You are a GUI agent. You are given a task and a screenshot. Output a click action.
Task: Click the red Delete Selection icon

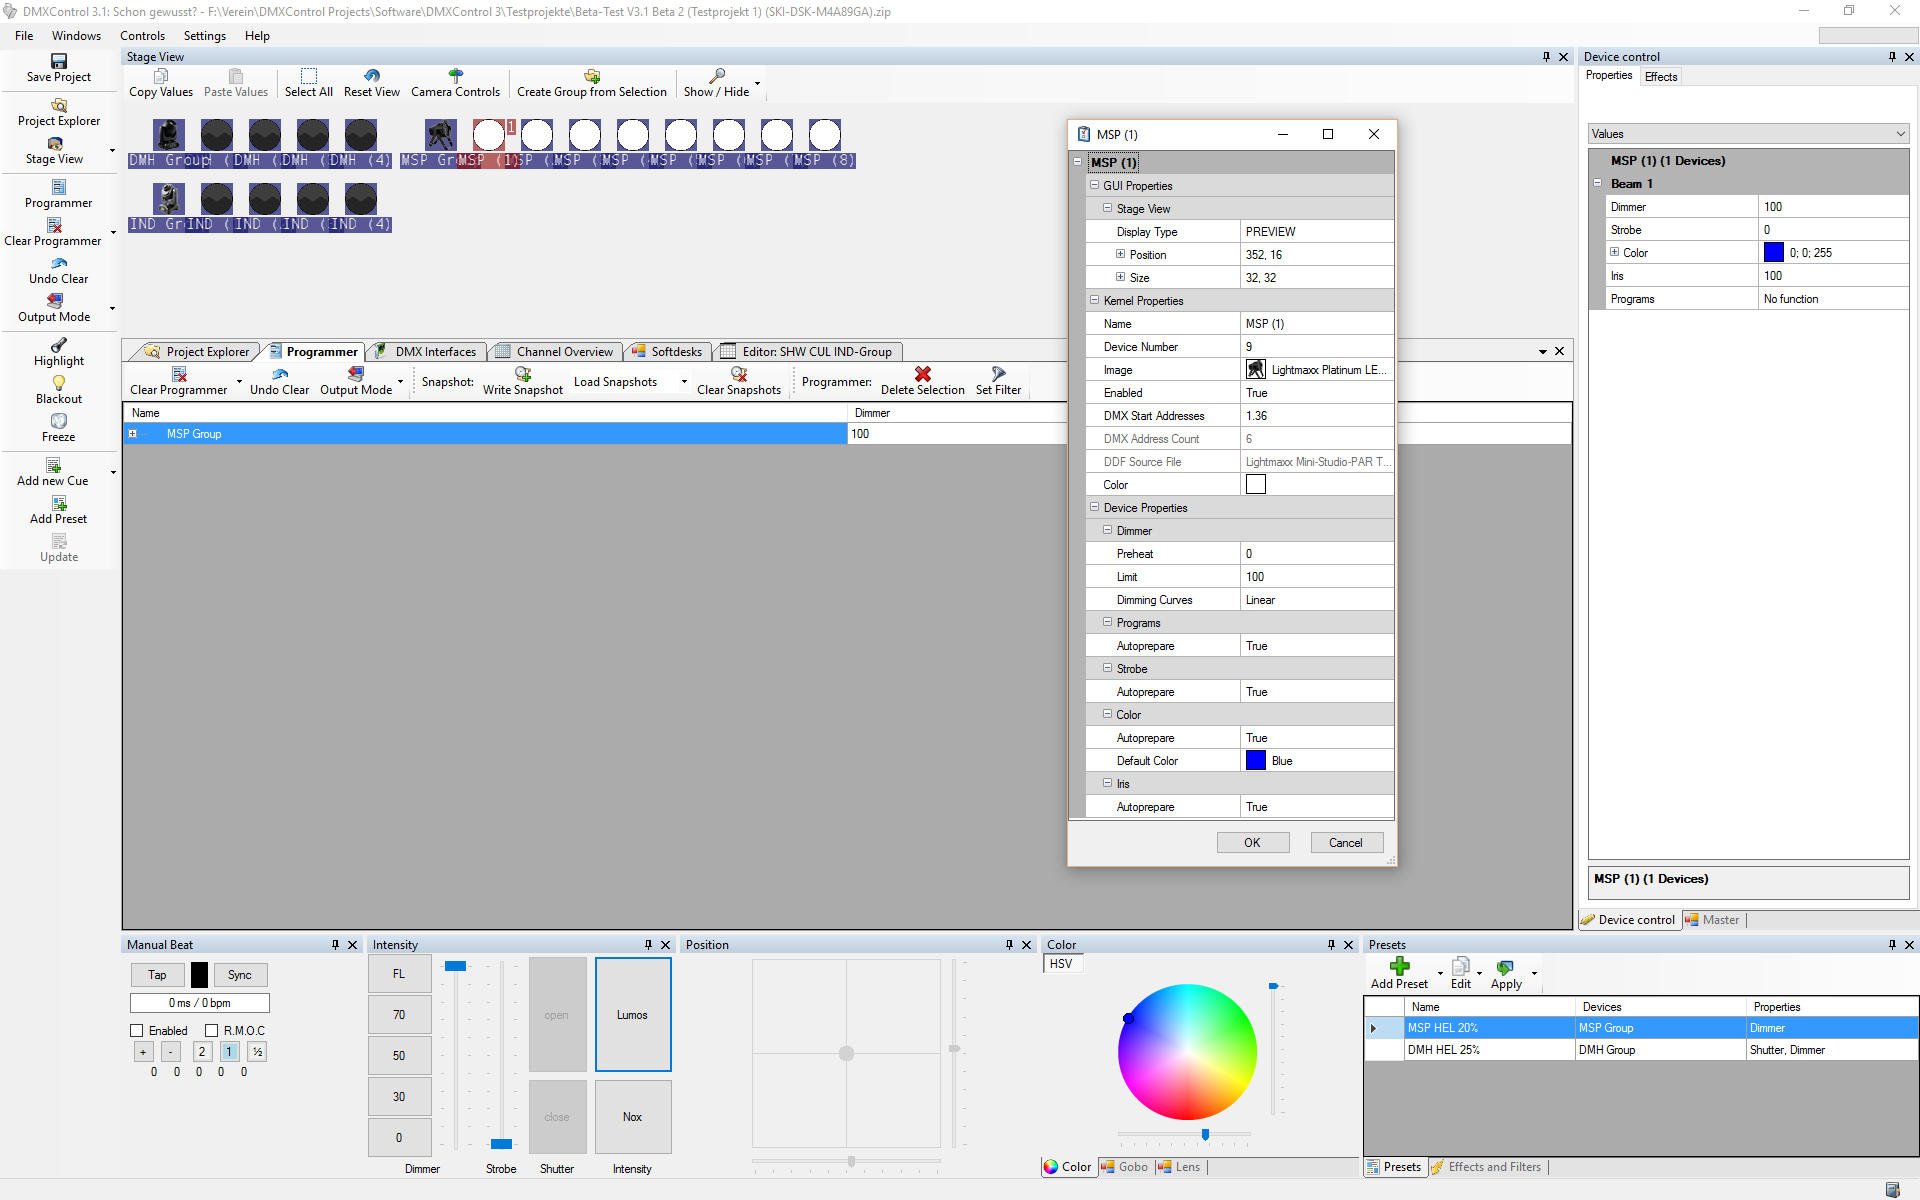pos(922,374)
